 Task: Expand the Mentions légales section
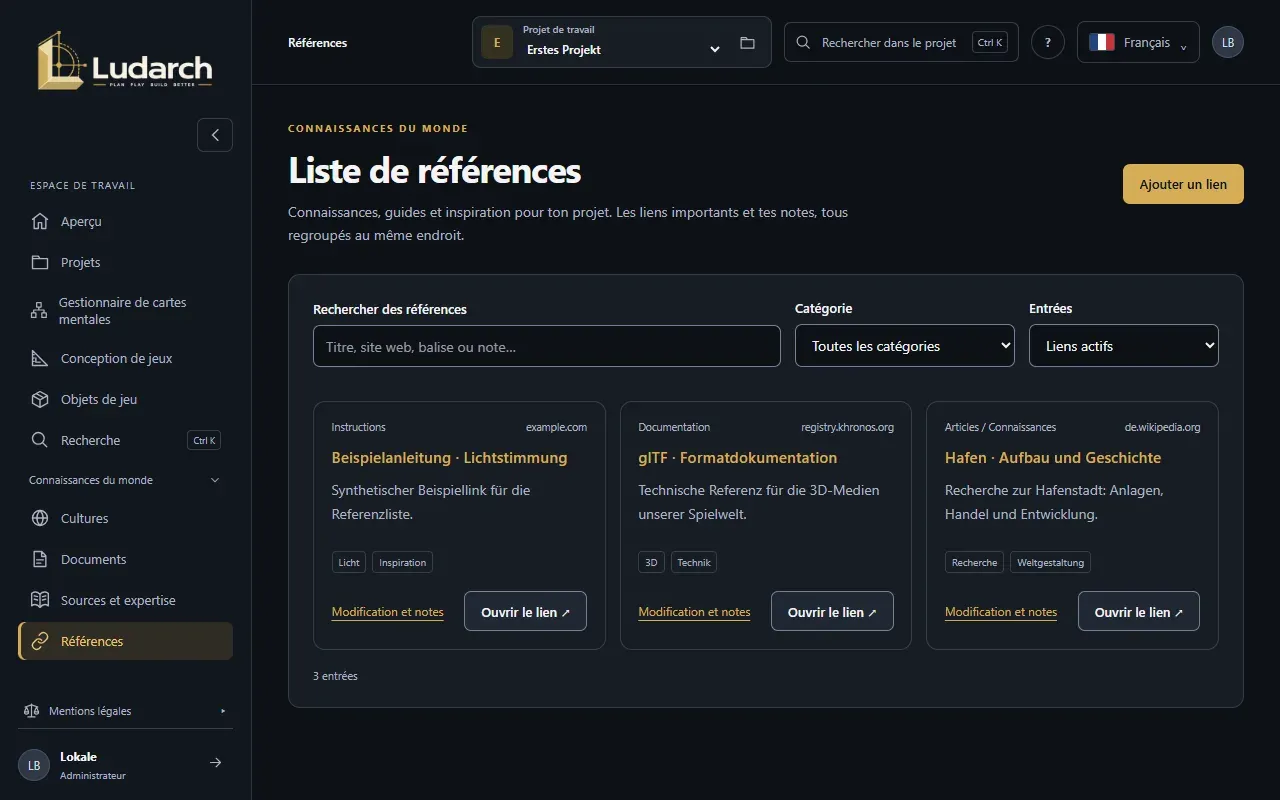(x=125, y=711)
